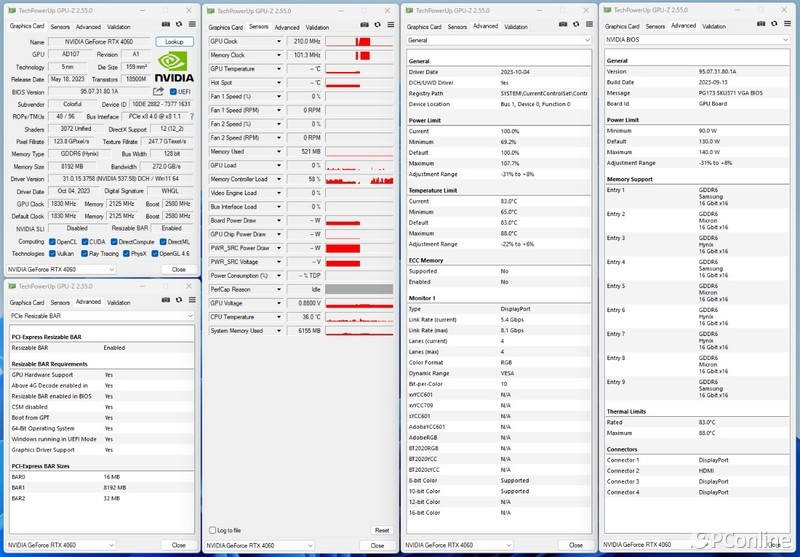This screenshot has width=800, height=557.
Task: Click camera icon in the Advanced General window
Action: point(563,24)
